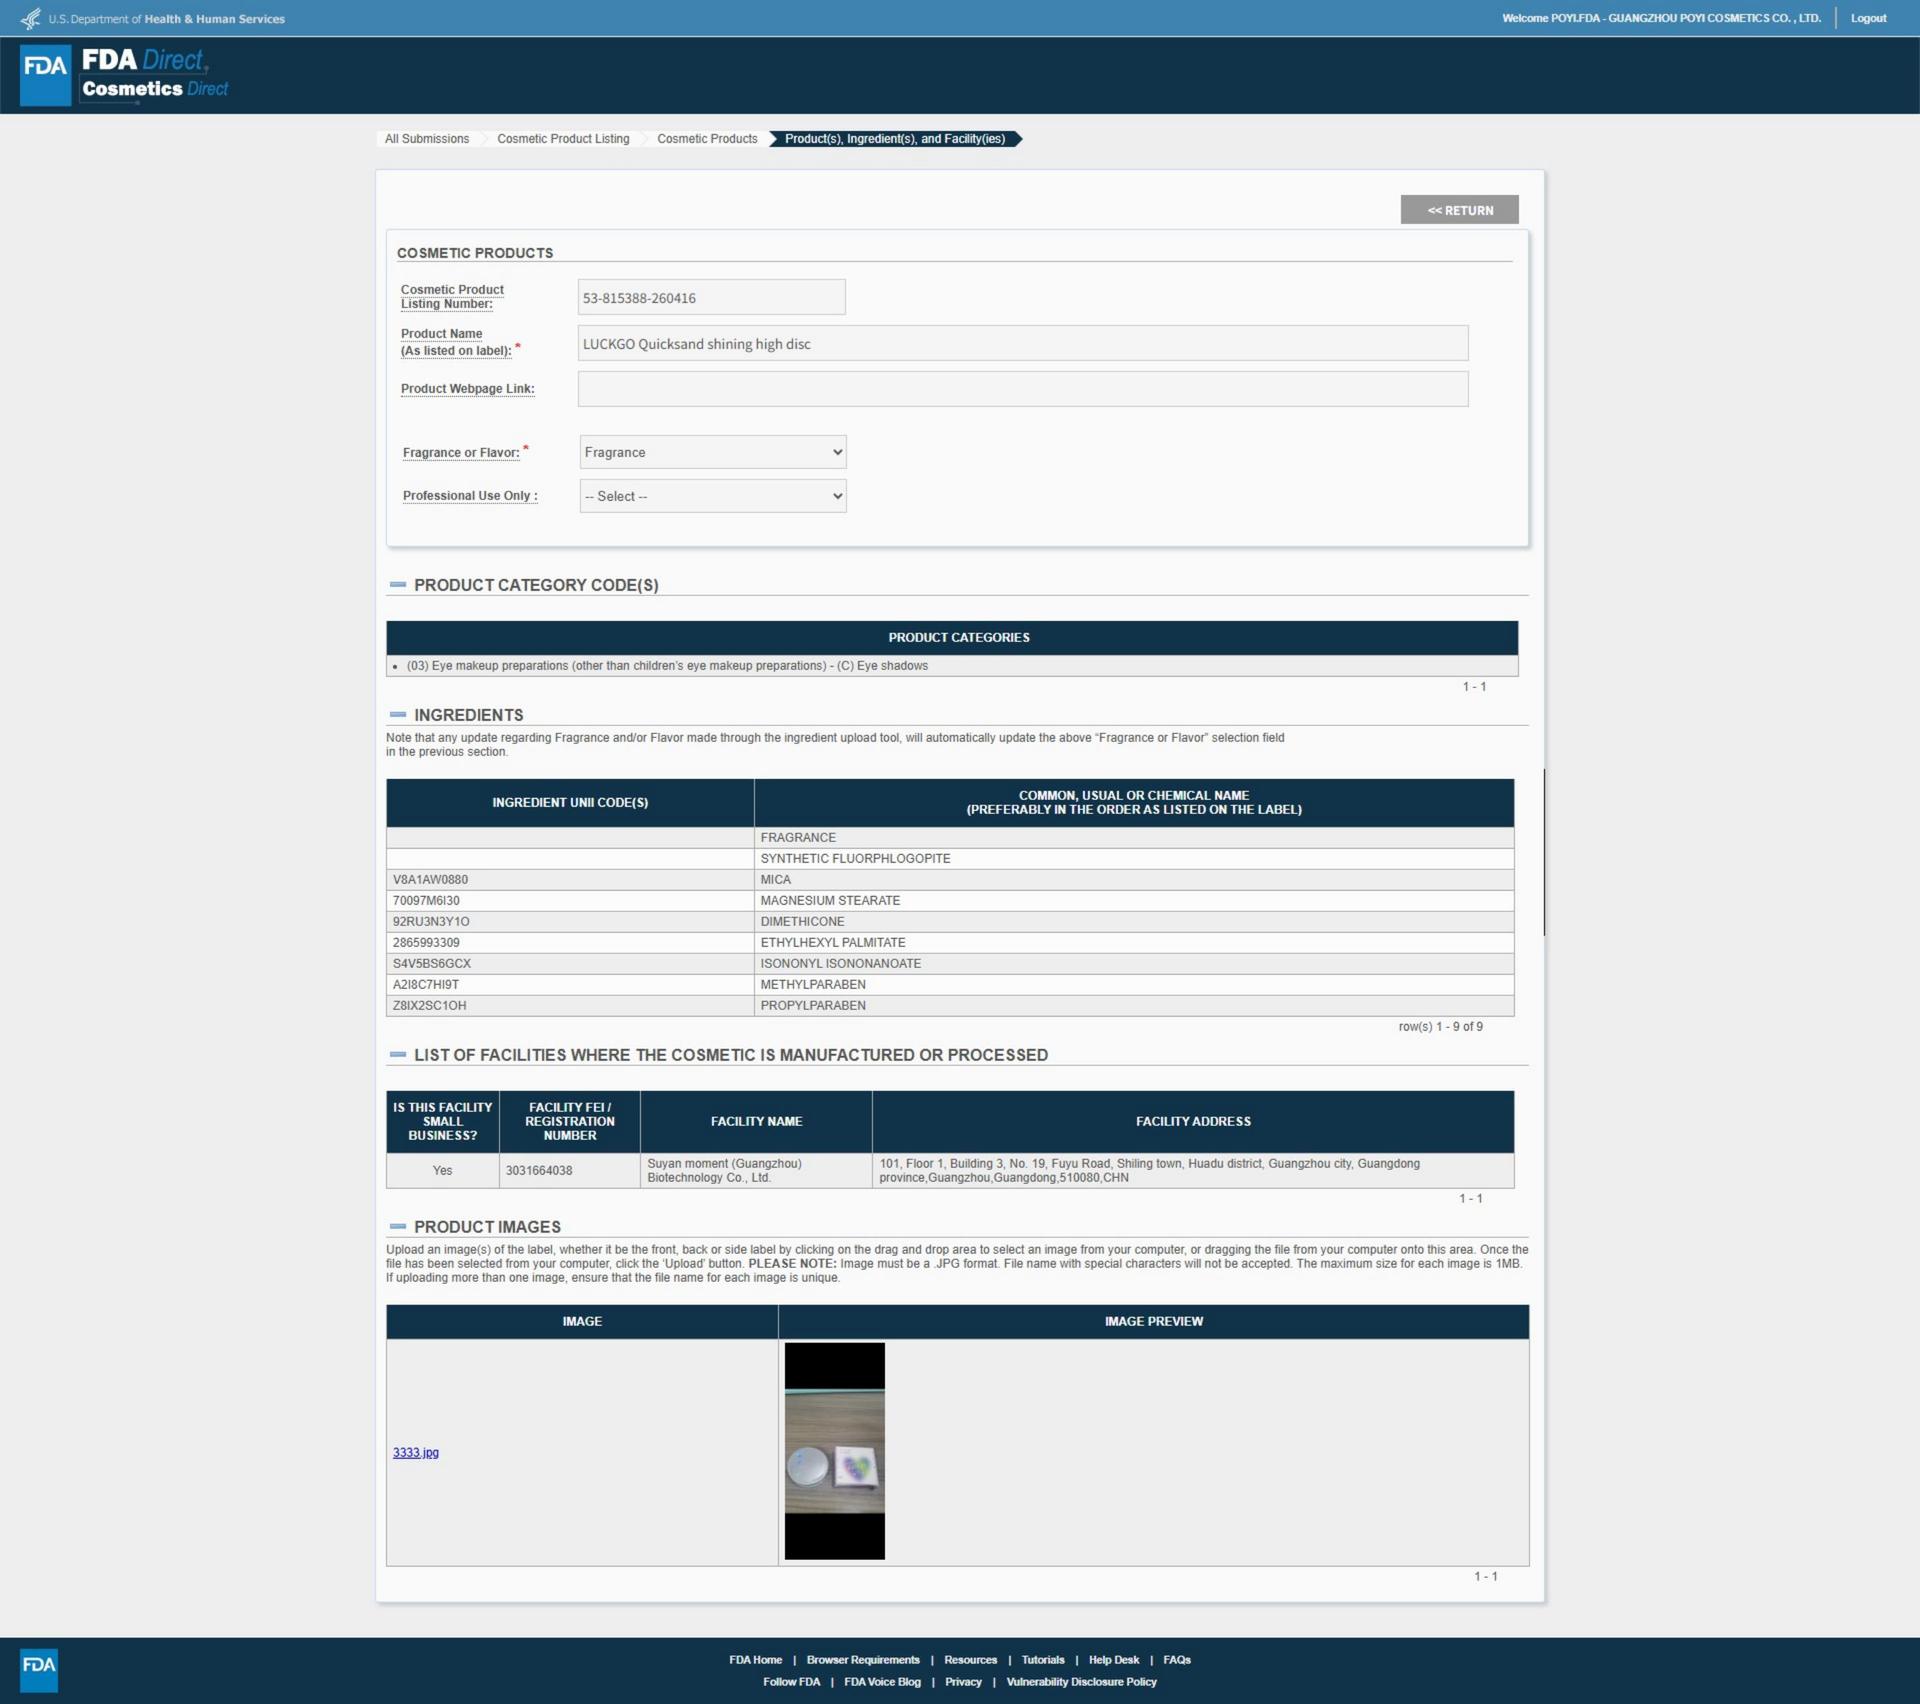This screenshot has height=1704, width=1920.
Task: Open the Tutorials footer link
Action: (1042, 1660)
